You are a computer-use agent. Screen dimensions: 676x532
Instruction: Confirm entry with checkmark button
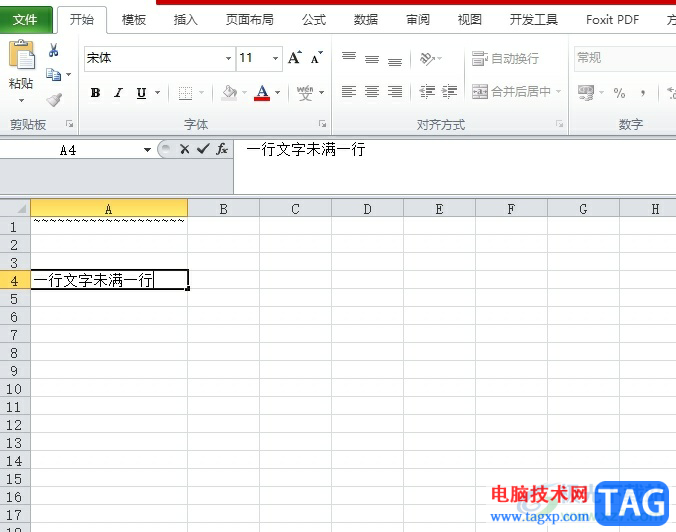click(203, 149)
